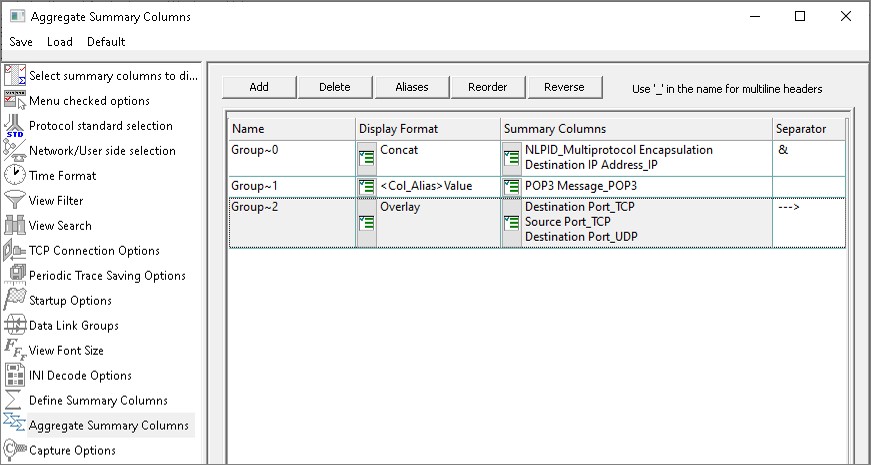Select TCP Connection Options entry
Viewport: 871px width, 465px height.
[x=94, y=251]
